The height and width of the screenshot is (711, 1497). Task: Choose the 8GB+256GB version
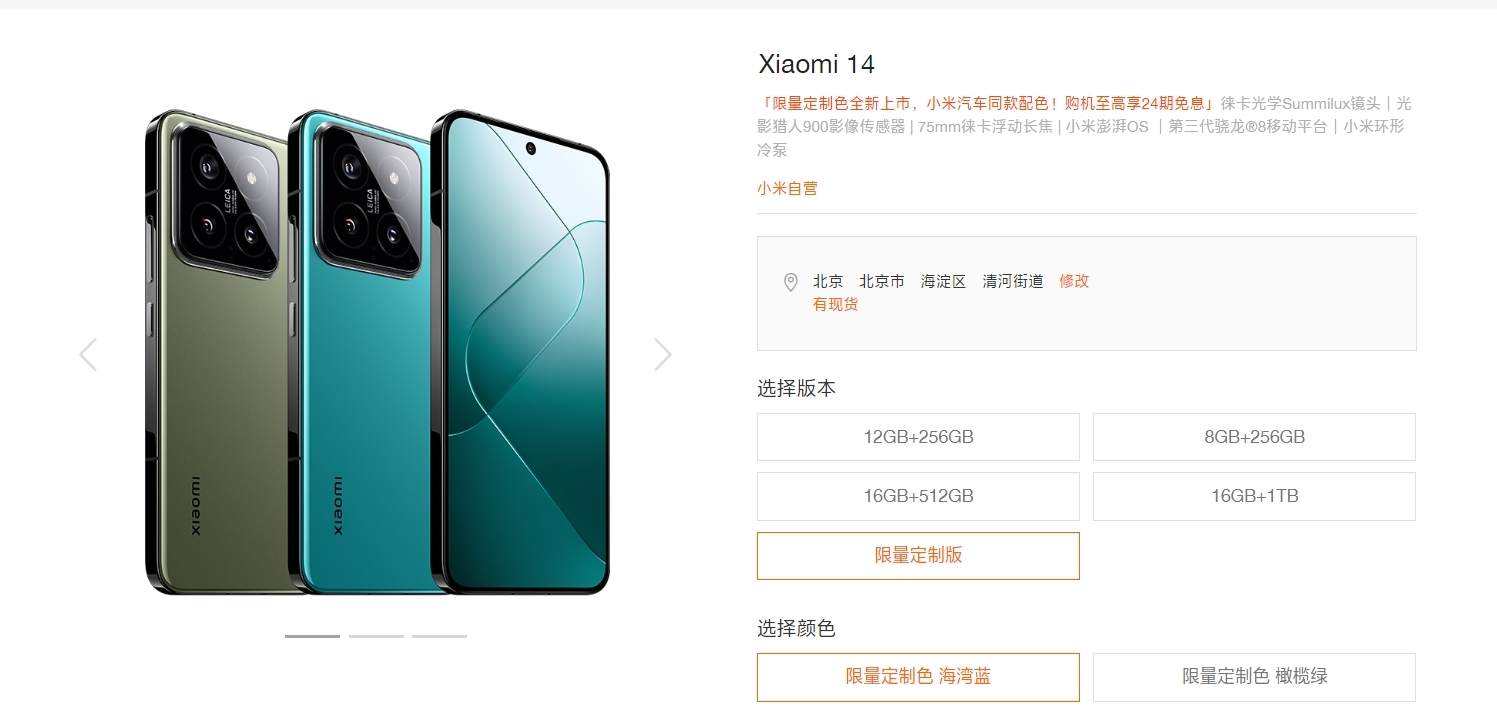coord(1254,437)
